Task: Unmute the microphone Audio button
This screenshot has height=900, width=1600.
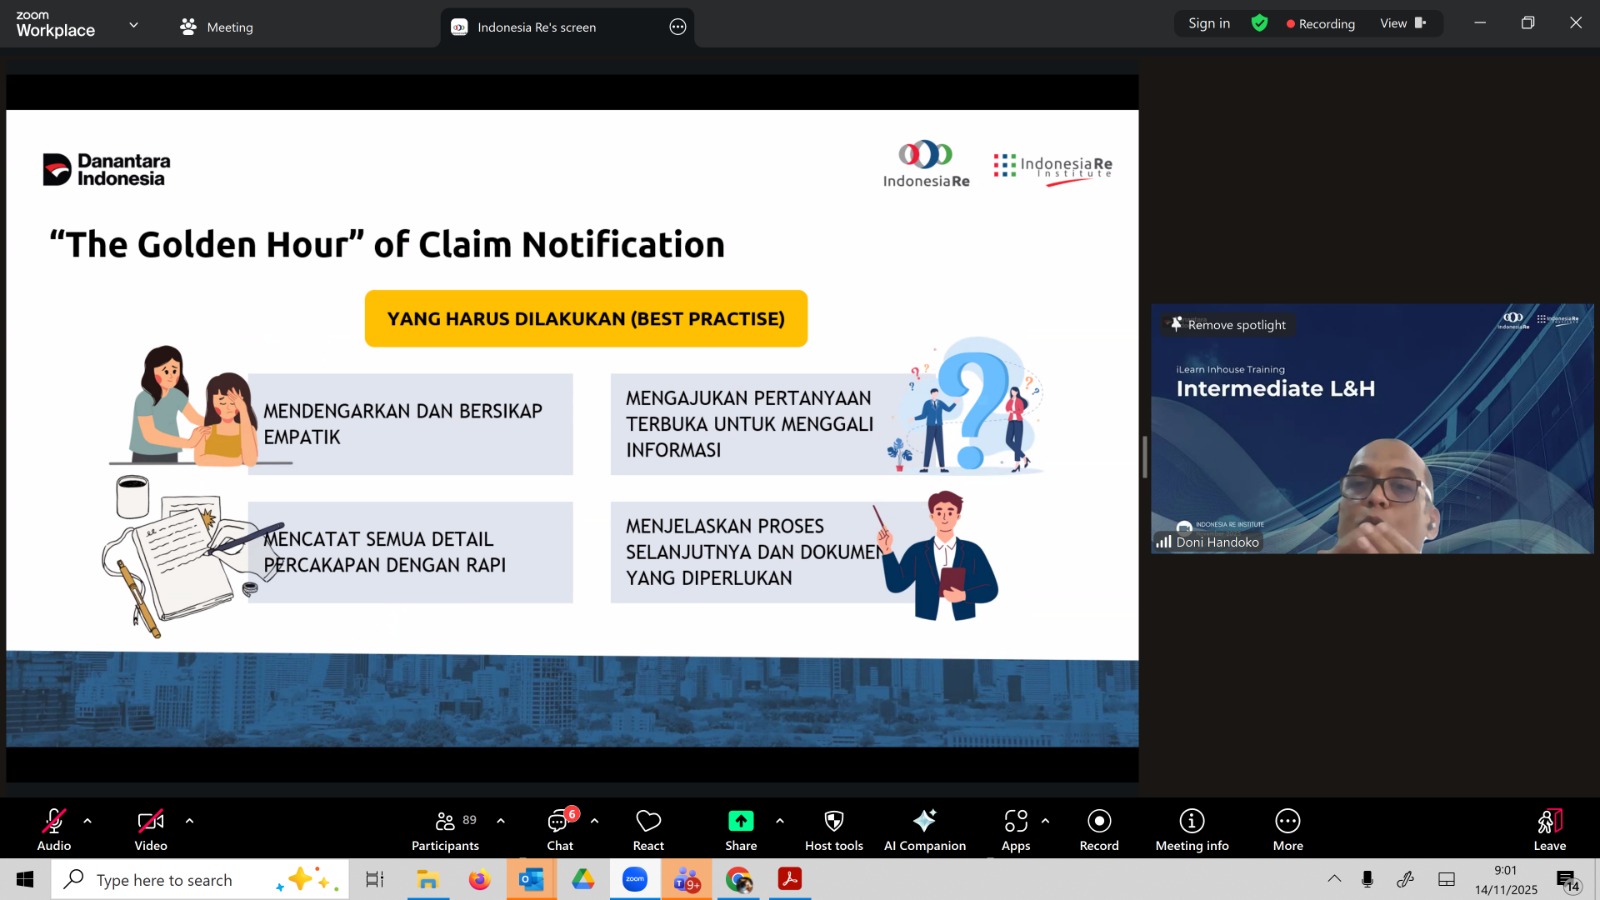Action: 54,830
